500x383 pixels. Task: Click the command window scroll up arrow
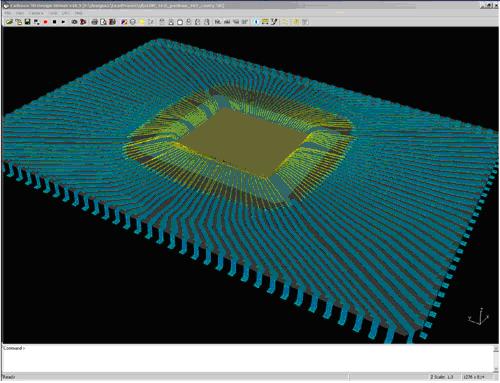(x=496, y=349)
